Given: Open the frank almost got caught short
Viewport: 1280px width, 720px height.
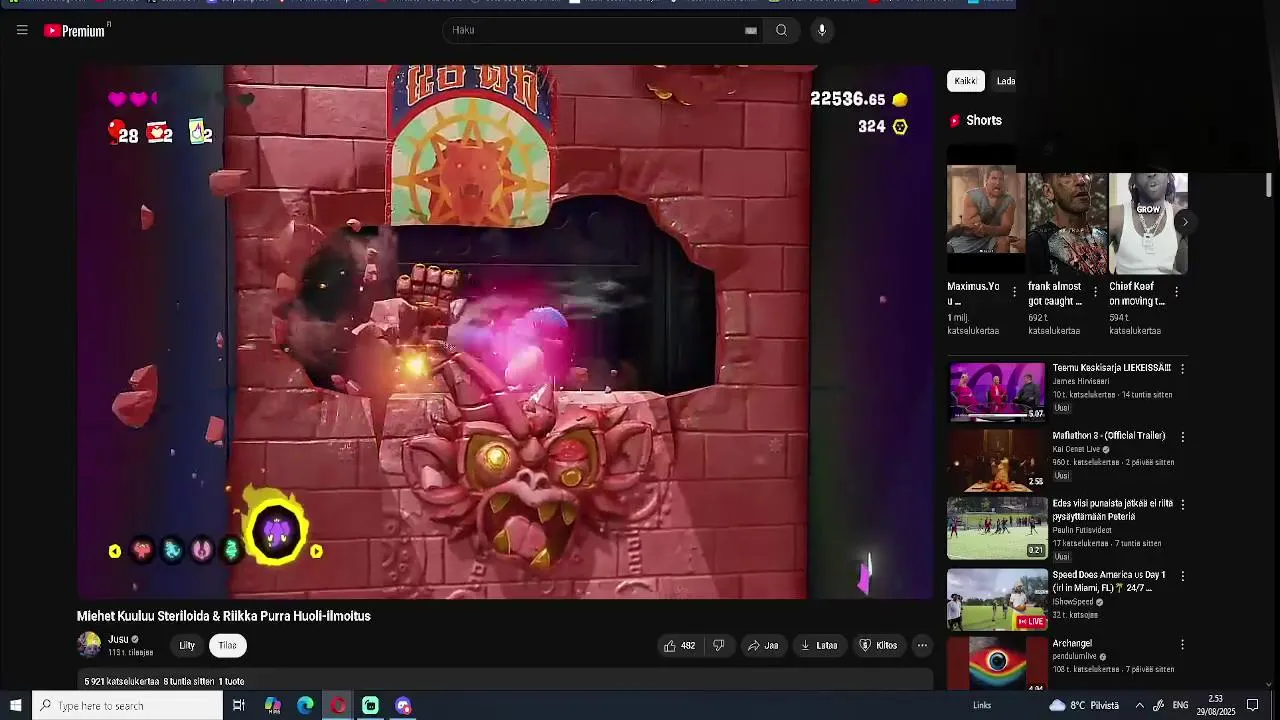Looking at the screenshot, I should pos(1067,224).
